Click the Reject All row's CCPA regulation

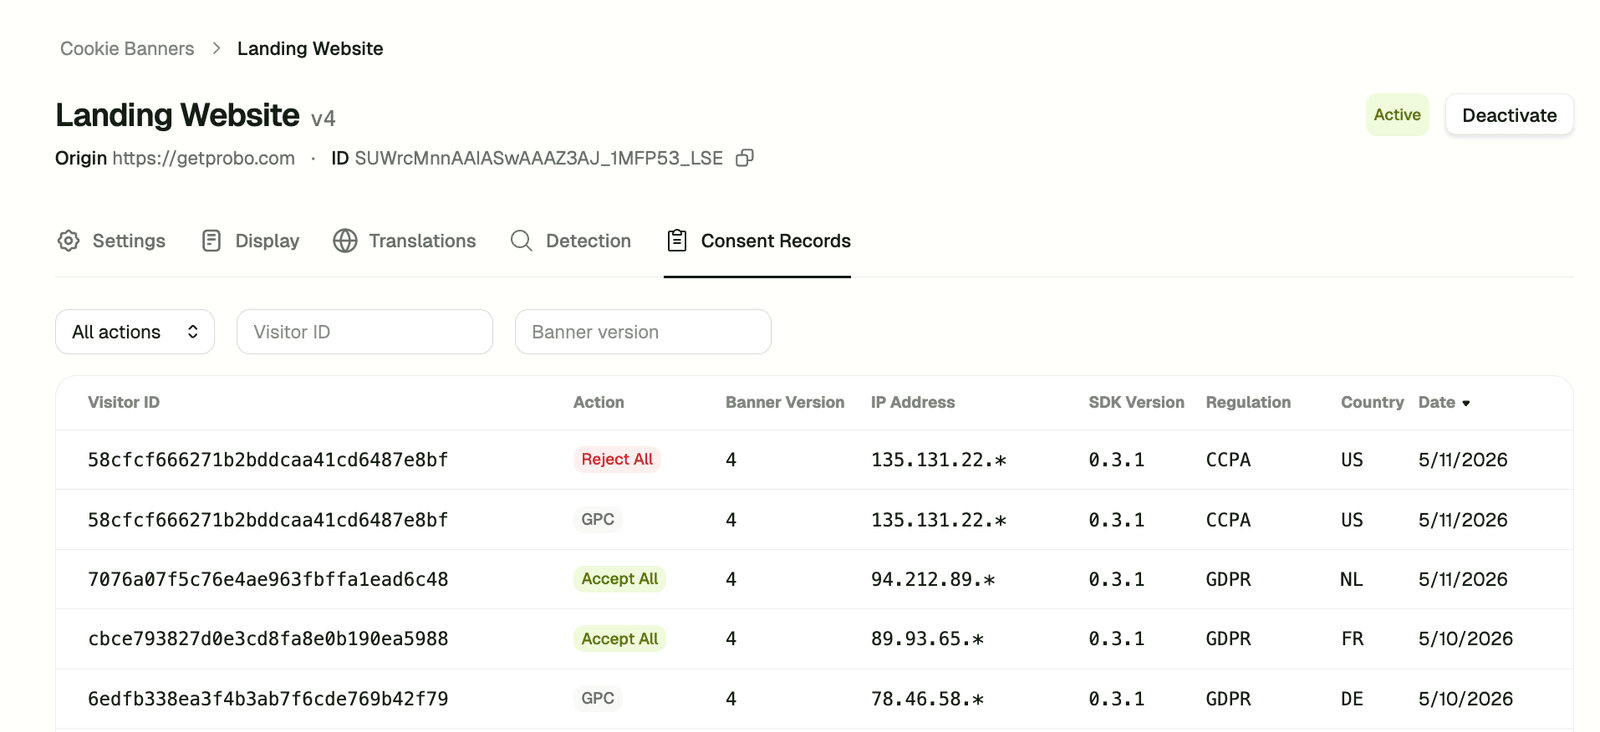point(1228,459)
